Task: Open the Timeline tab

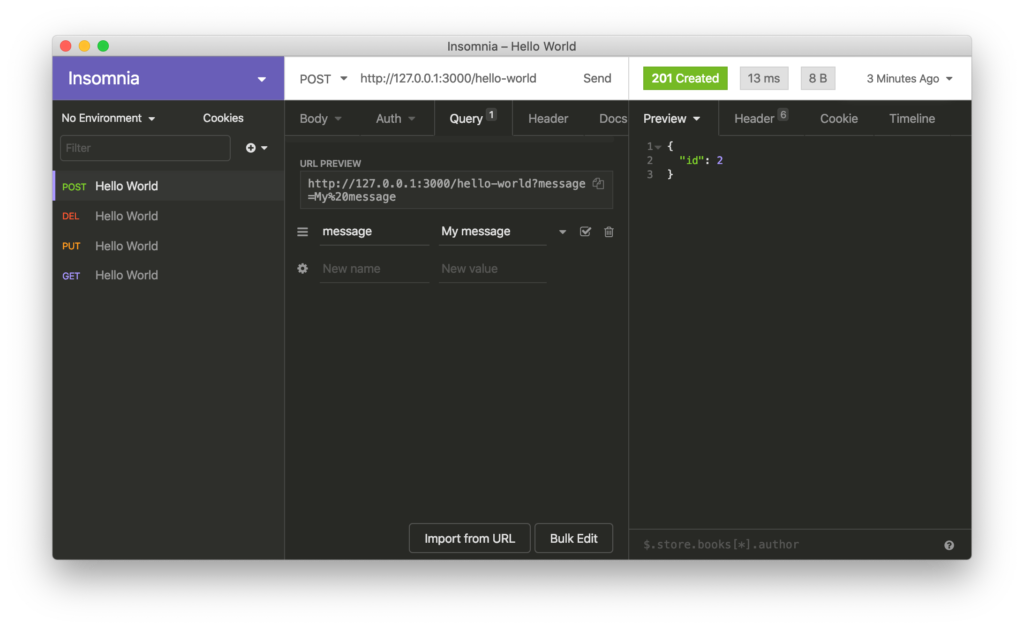Action: point(912,119)
